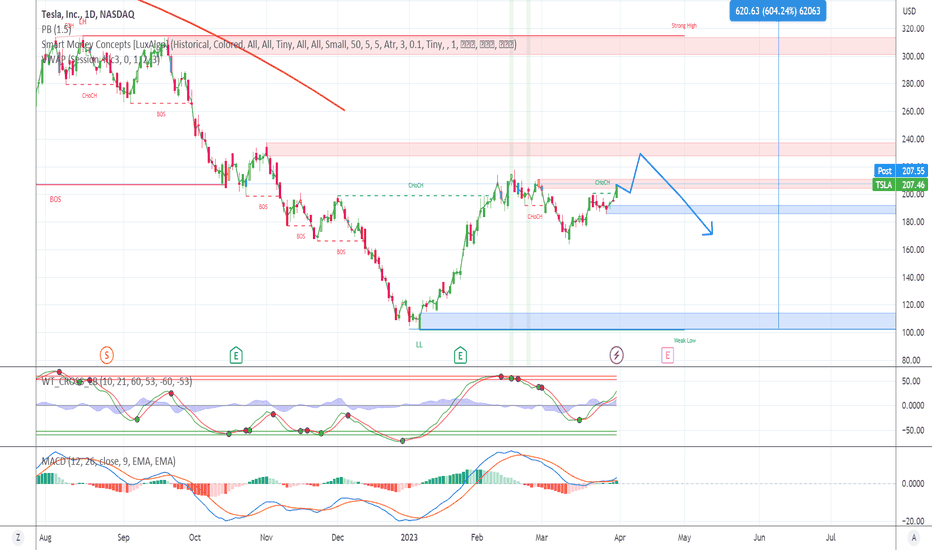Click the LL label below the January low
This screenshot has height=550, width=932.
tap(419, 345)
